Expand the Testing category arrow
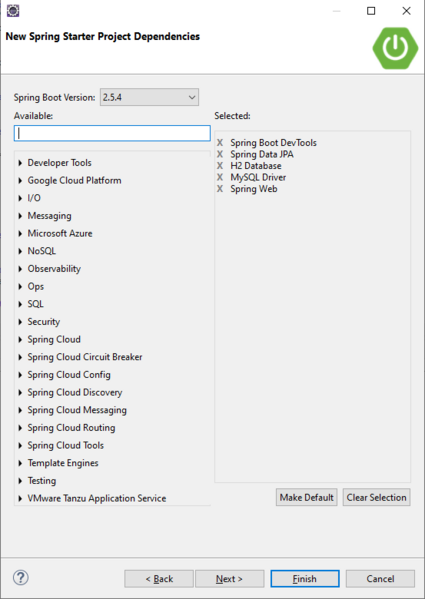Image resolution: width=425 pixels, height=599 pixels. [x=20, y=481]
